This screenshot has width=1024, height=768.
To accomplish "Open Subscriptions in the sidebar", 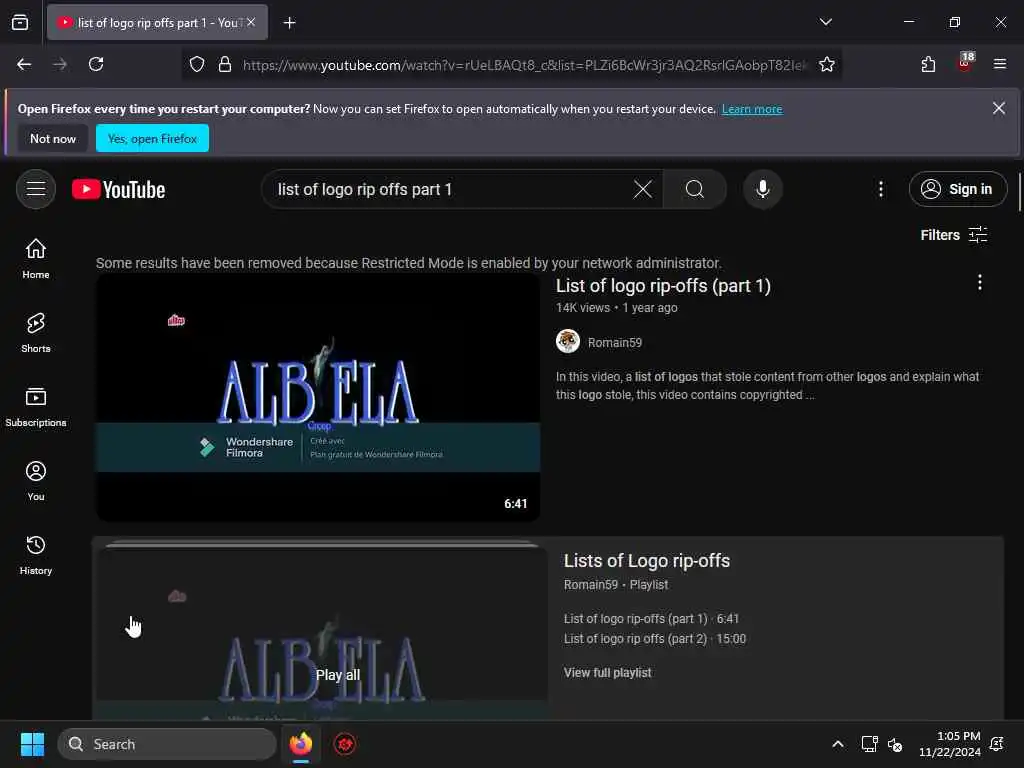I will (x=36, y=407).
